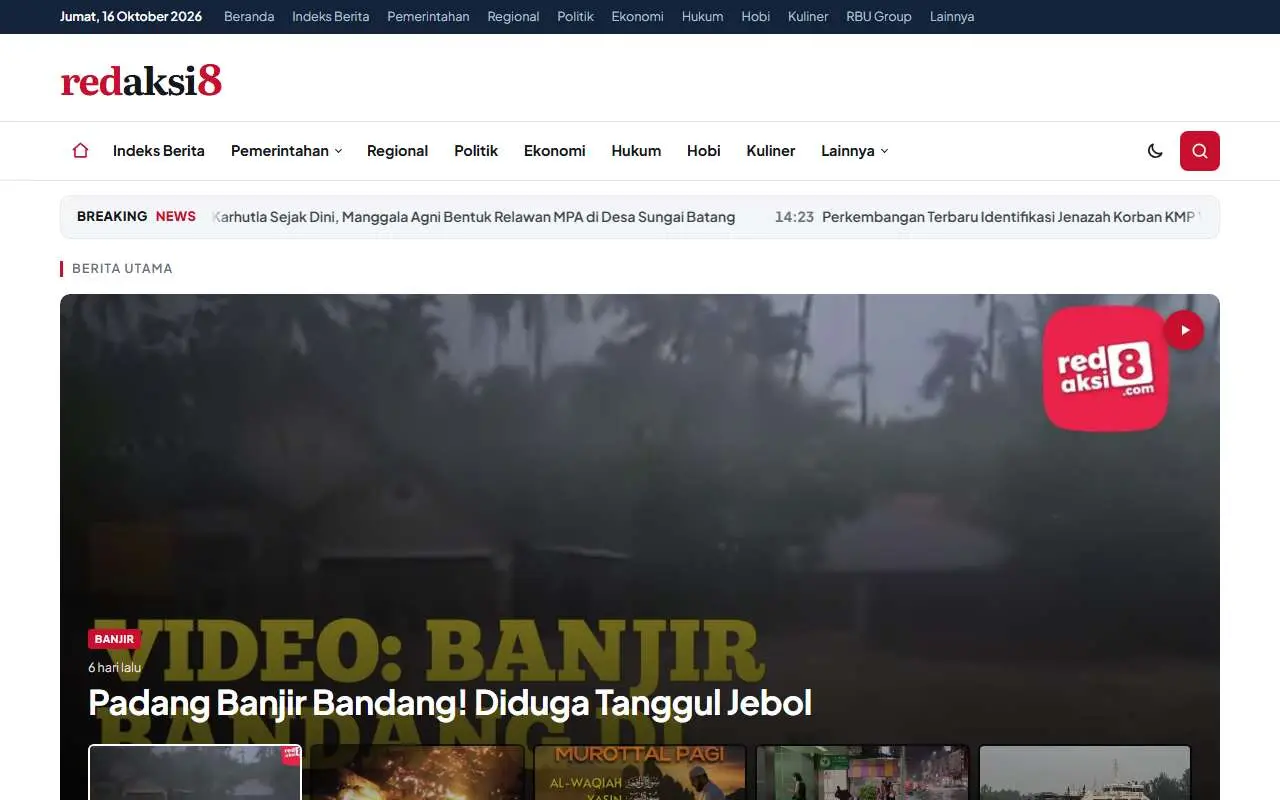The height and width of the screenshot is (800, 1280).
Task: Click the red BANJIR category tag
Action: coord(115,639)
